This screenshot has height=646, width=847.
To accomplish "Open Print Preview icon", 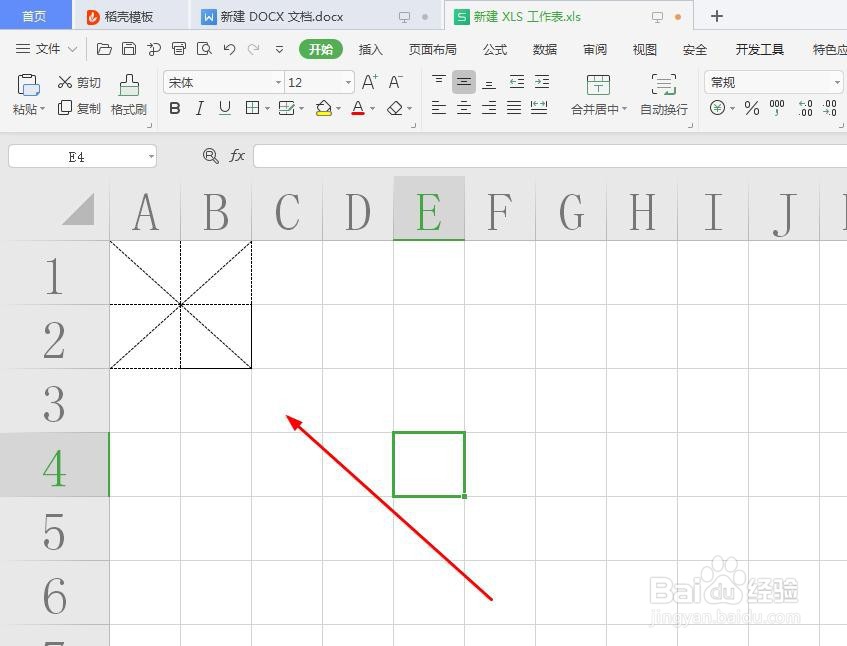I will pos(204,49).
